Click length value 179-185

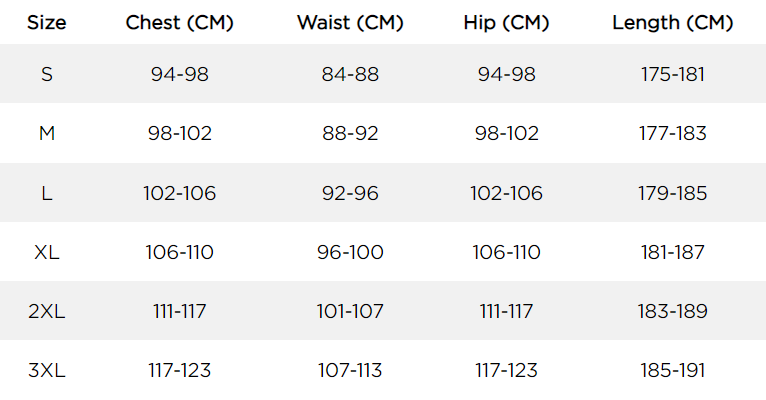tap(672, 193)
